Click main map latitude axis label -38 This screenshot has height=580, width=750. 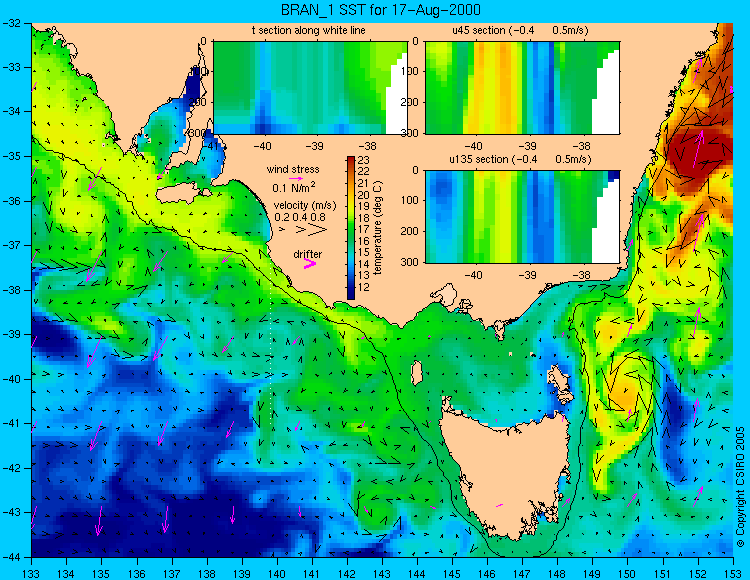13,290
